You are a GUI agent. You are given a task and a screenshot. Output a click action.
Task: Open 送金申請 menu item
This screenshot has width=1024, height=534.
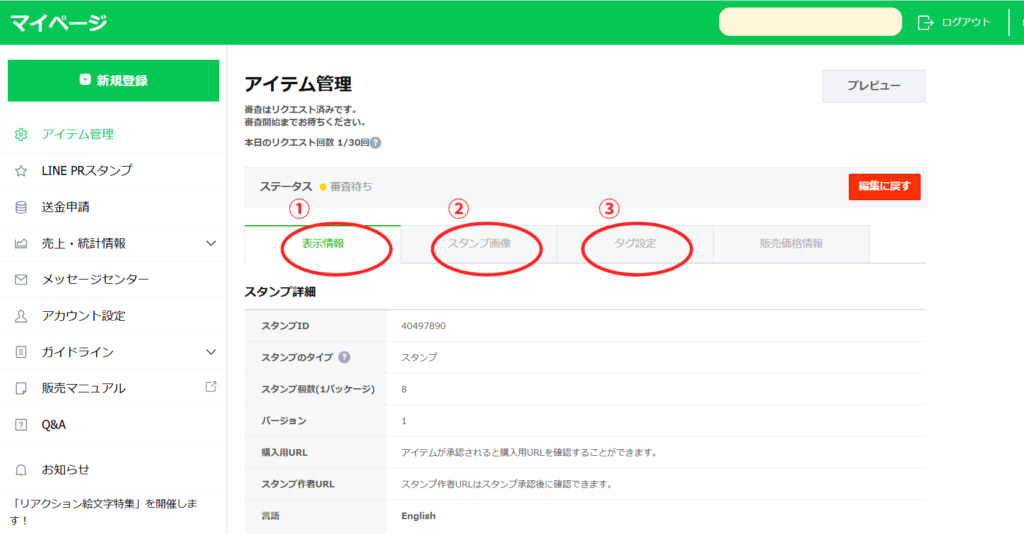tap(65, 208)
